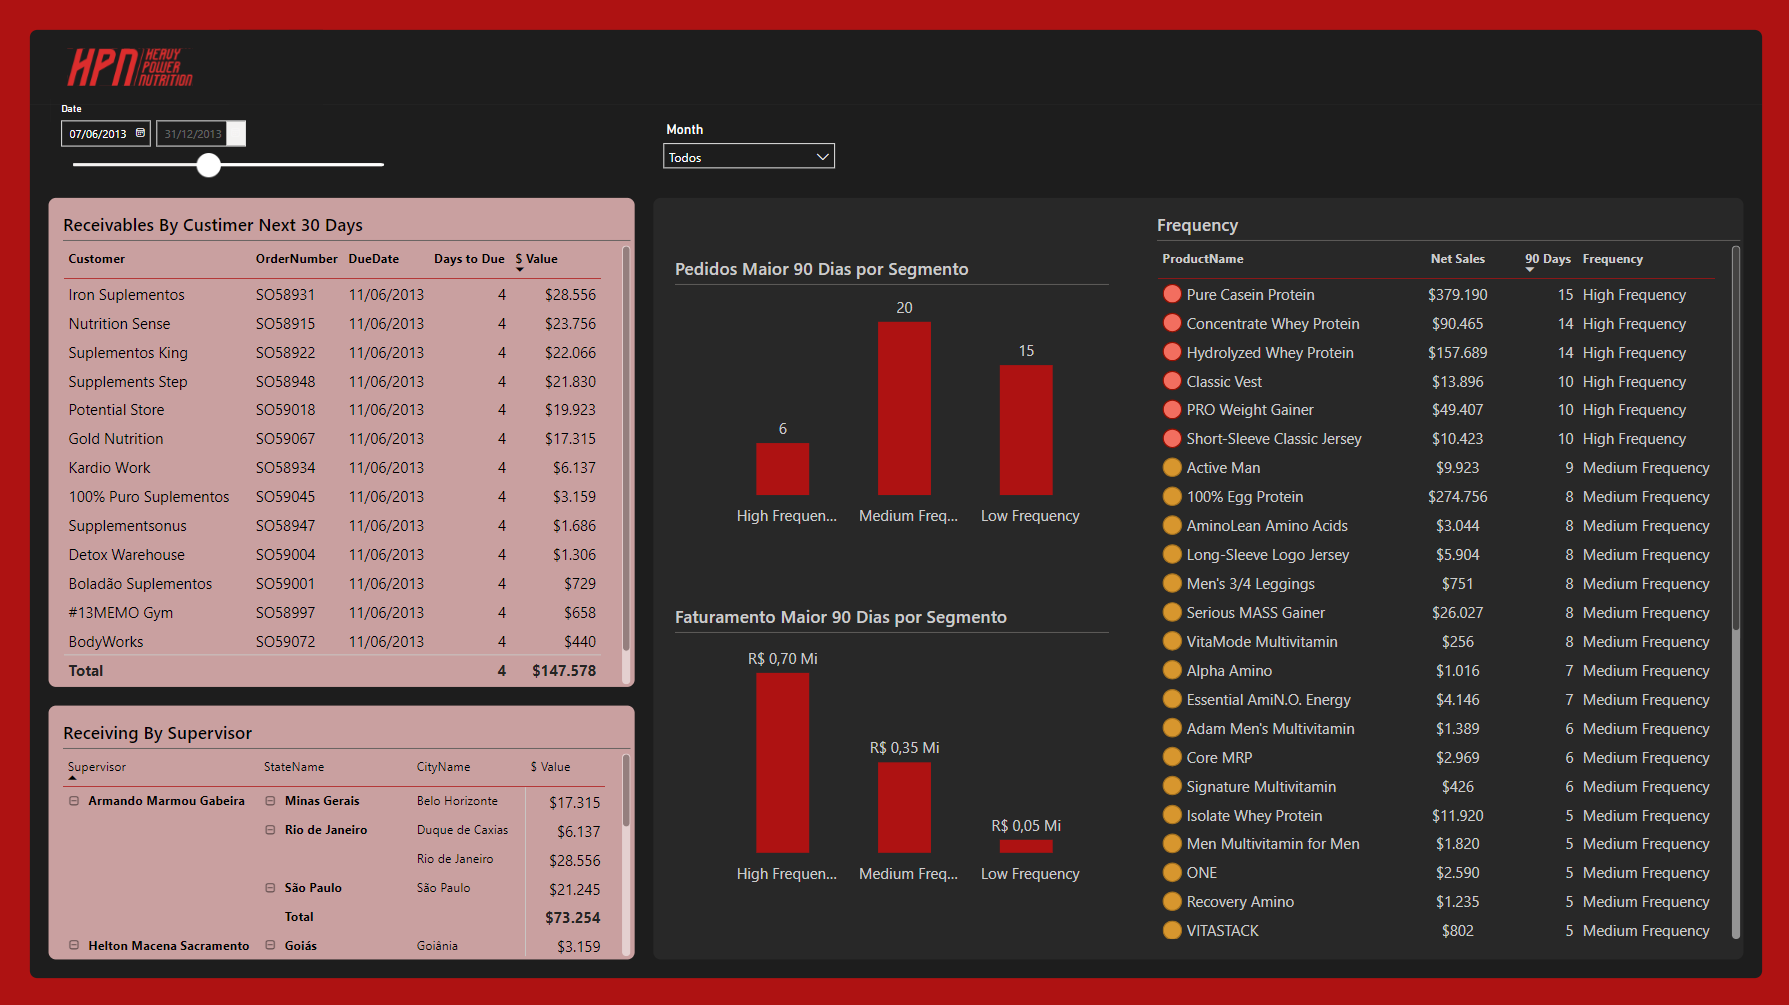1789x1005 pixels.
Task: Click the orange dot beside Long-Sleeve Logo Jersey
Action: tap(1172, 554)
